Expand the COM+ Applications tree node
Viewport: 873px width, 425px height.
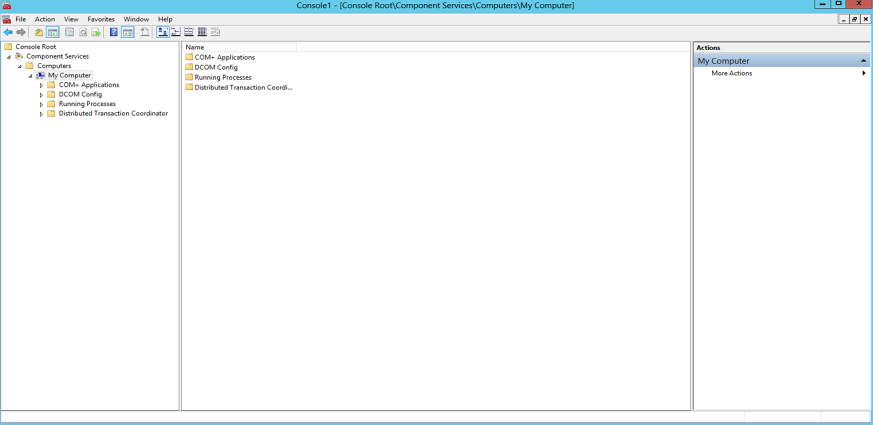click(x=41, y=85)
